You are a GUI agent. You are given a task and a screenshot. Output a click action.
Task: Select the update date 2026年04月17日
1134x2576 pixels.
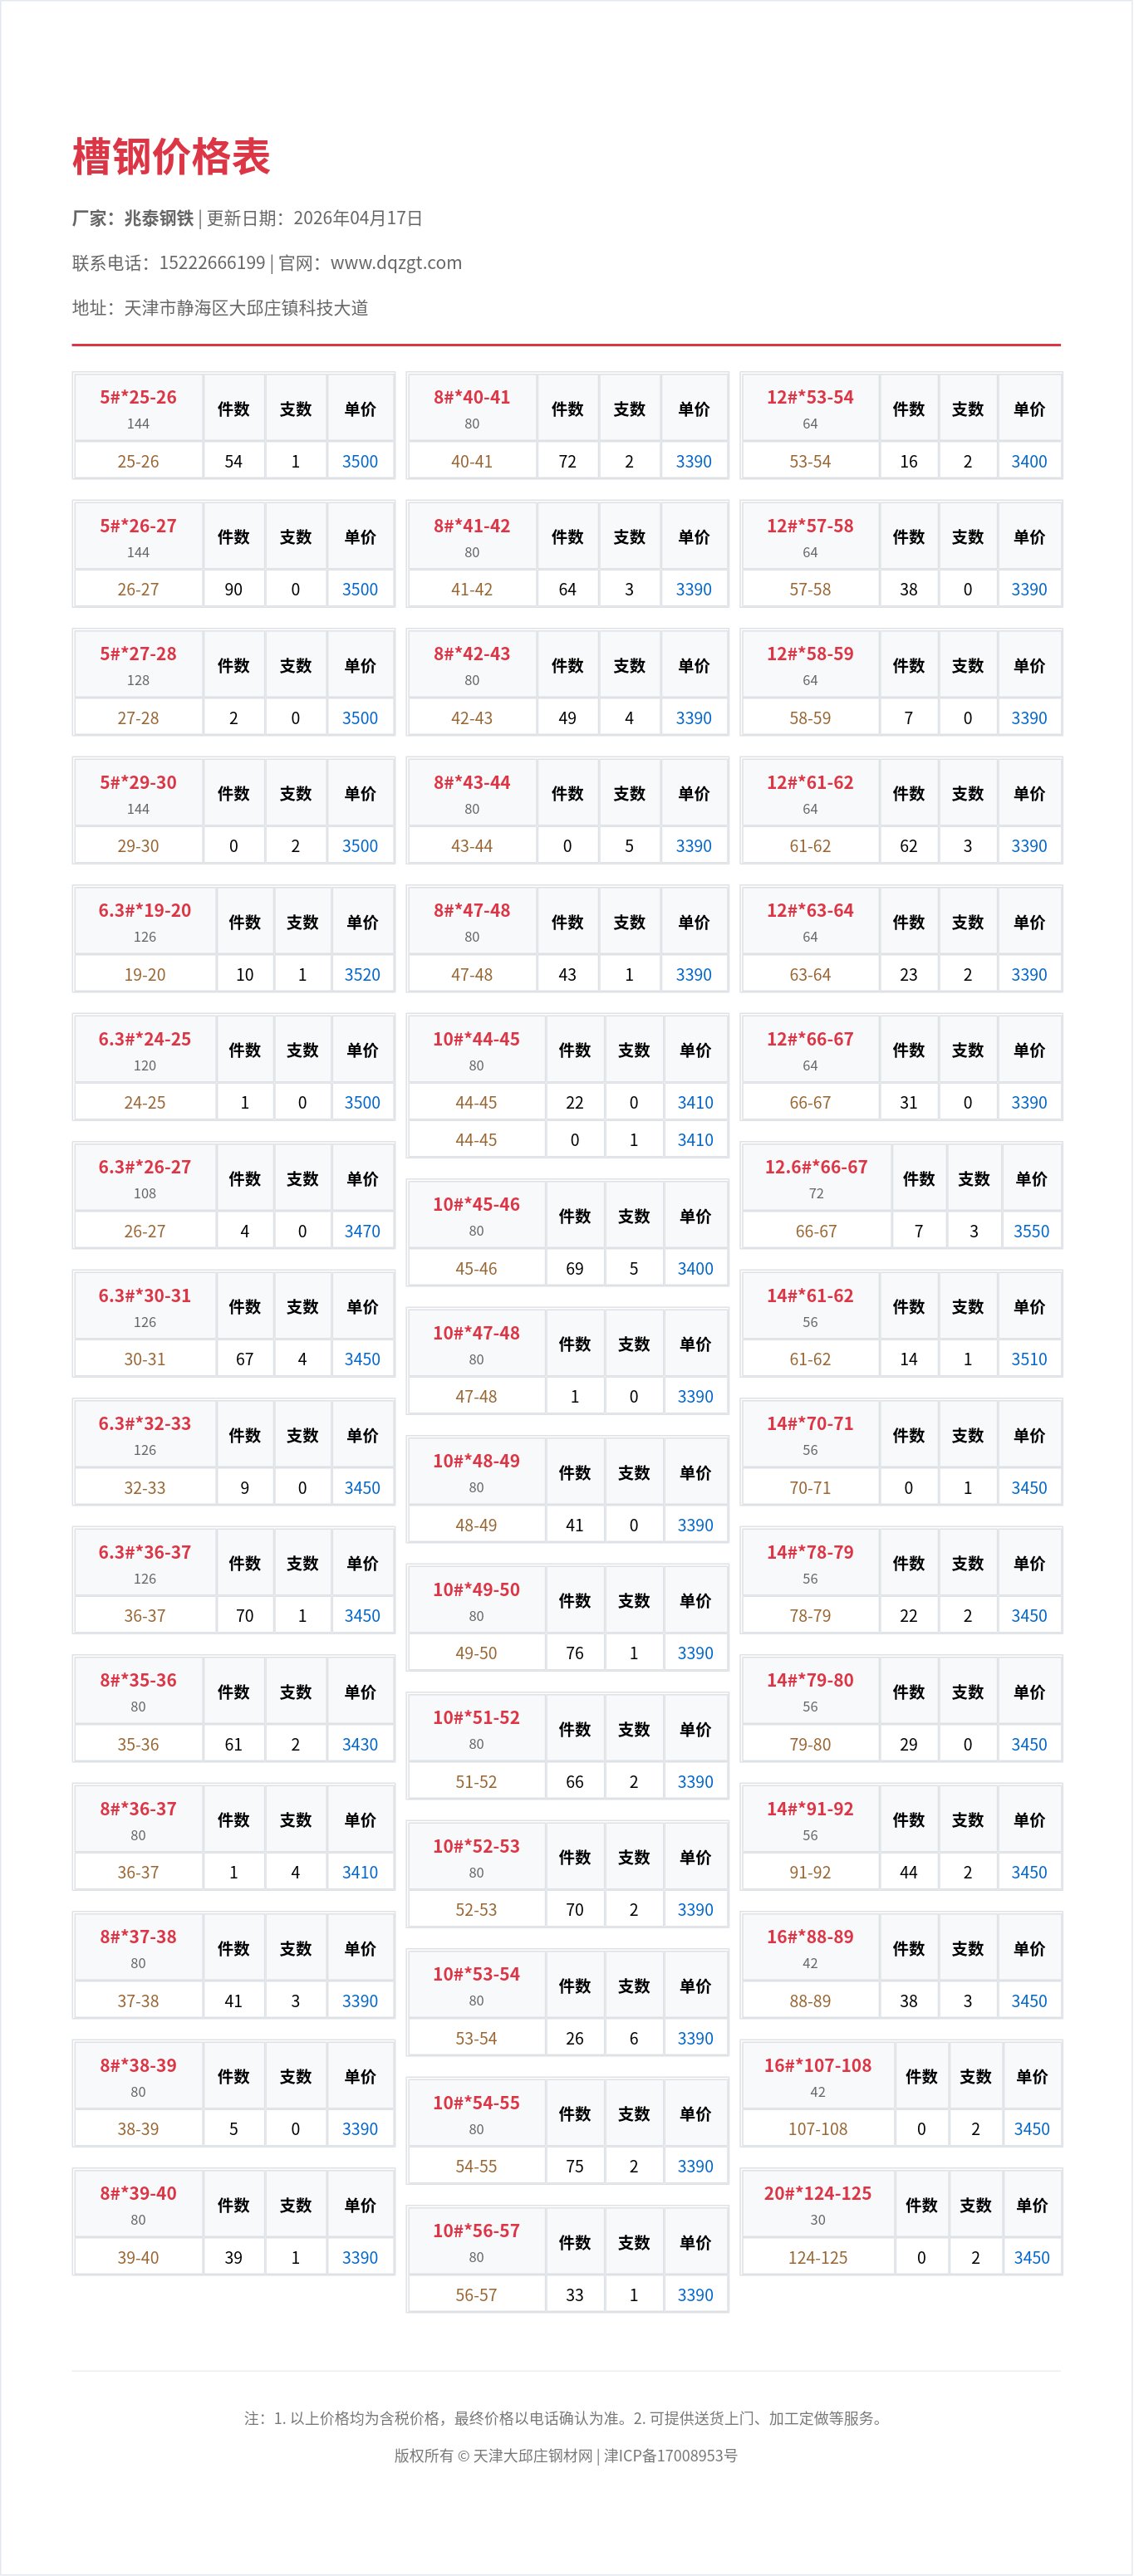[x=357, y=218]
